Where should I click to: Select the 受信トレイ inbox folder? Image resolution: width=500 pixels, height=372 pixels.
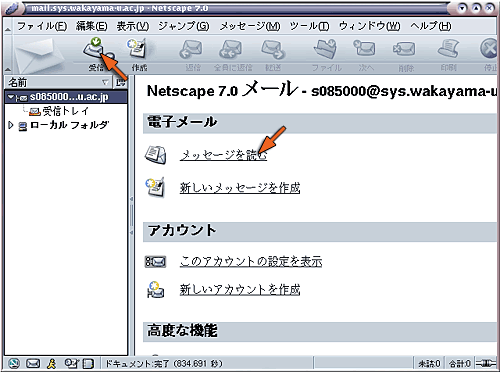[66, 111]
